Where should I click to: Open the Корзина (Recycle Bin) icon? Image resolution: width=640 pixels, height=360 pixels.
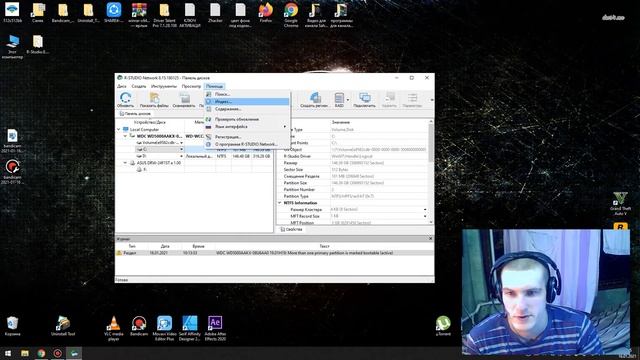(x=13, y=326)
